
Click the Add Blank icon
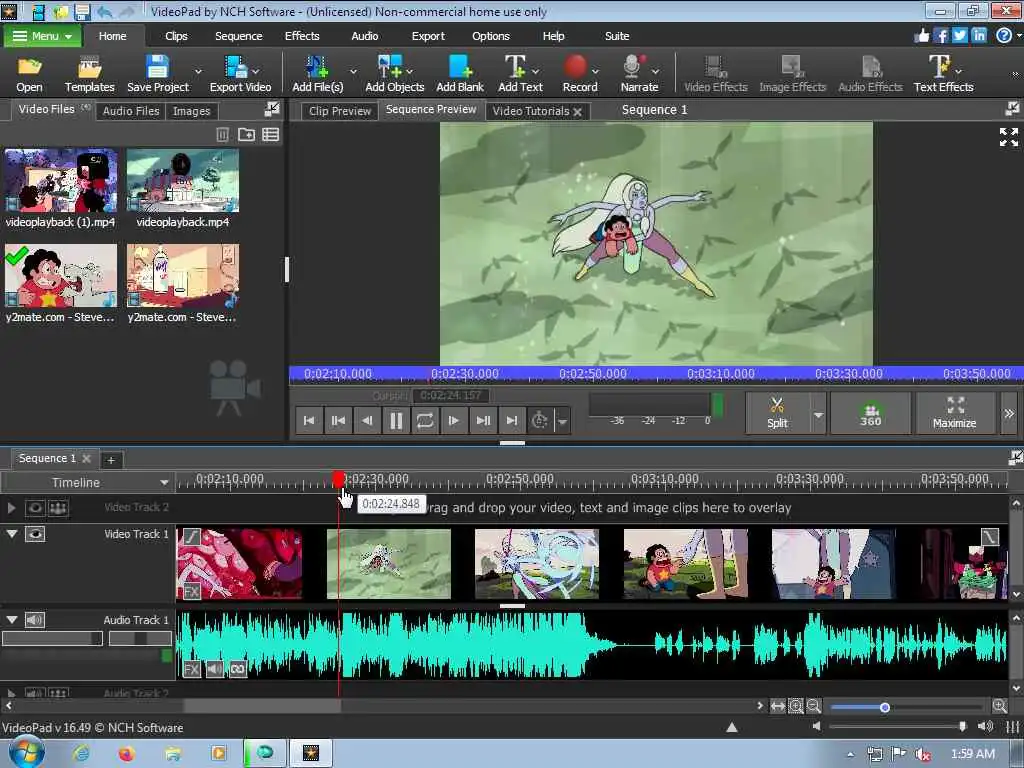(460, 73)
